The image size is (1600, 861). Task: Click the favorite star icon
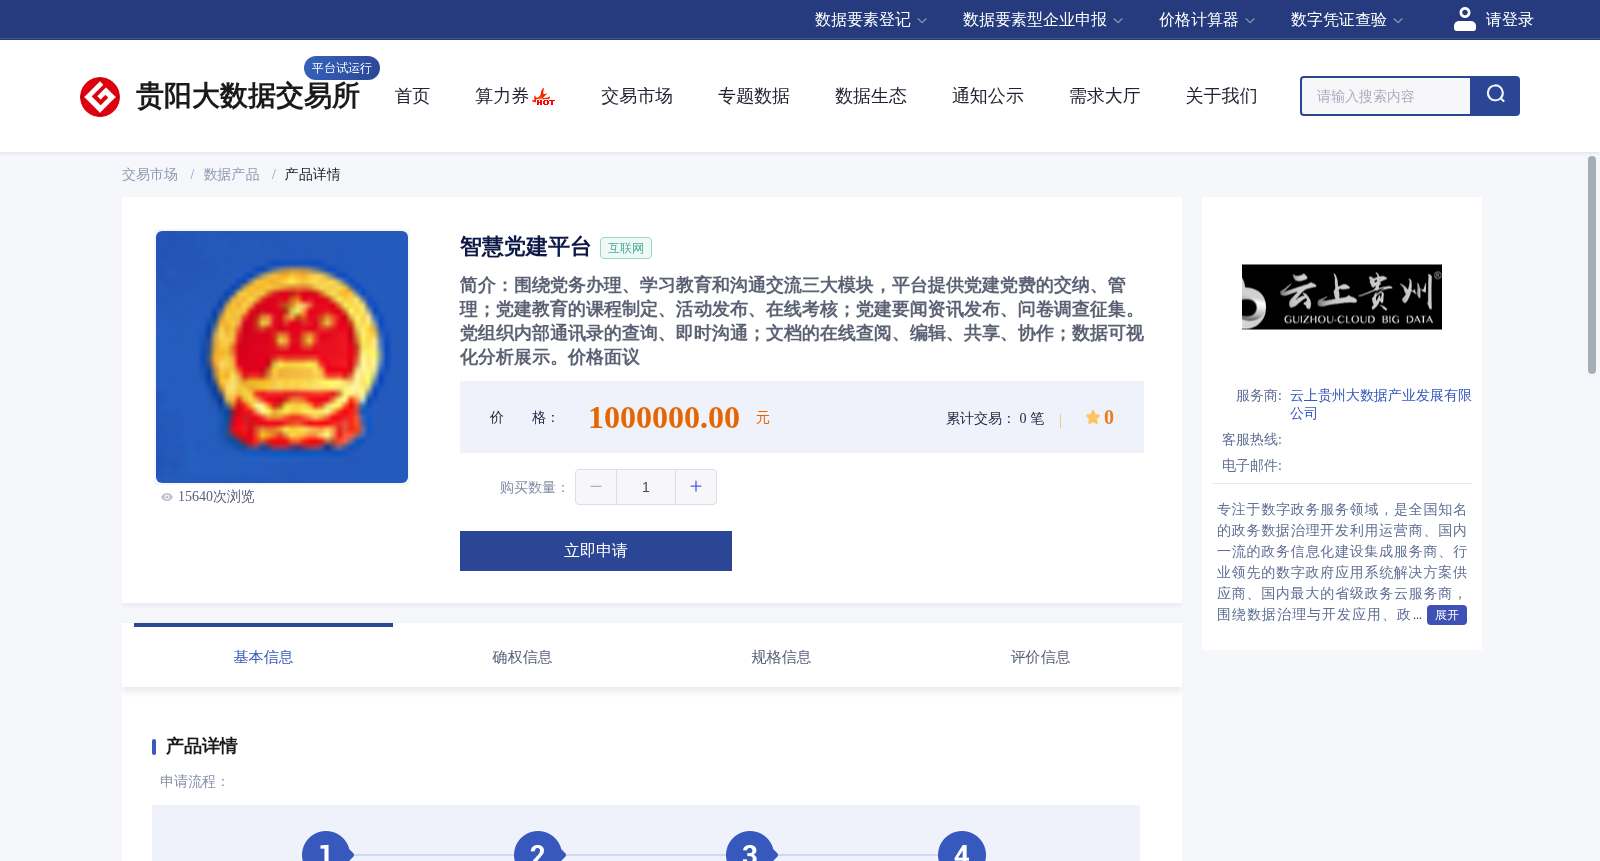coord(1093,417)
